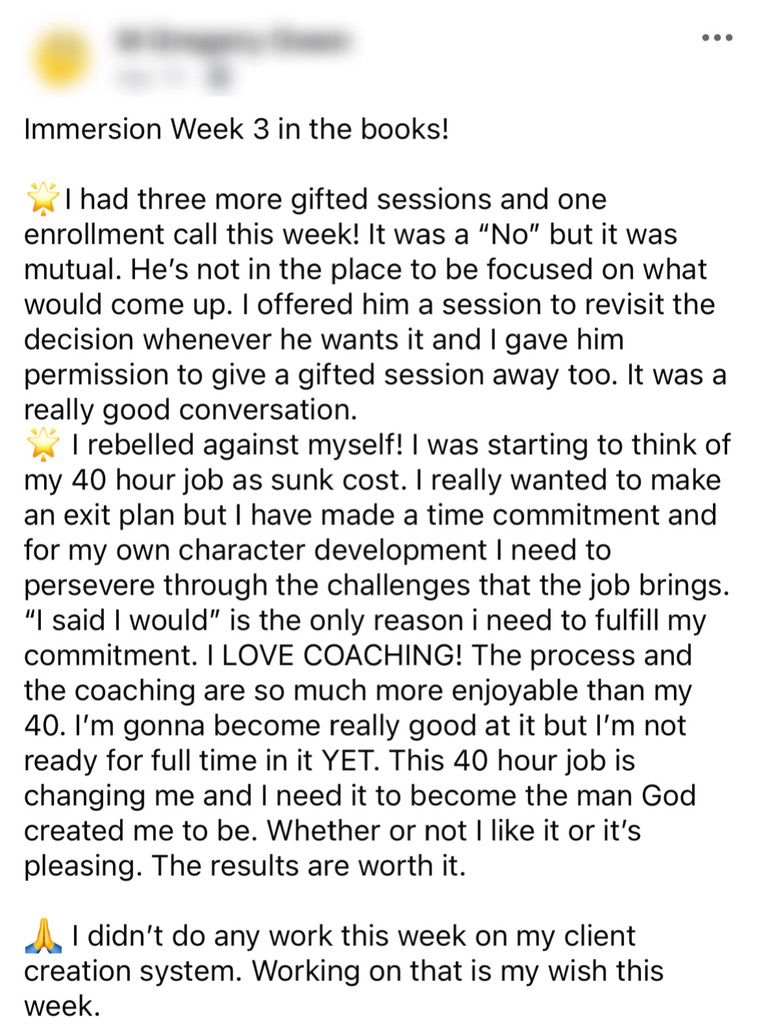The width and height of the screenshot is (759, 1036).
Task: Click the praying hands emoji
Action: pos(43,936)
